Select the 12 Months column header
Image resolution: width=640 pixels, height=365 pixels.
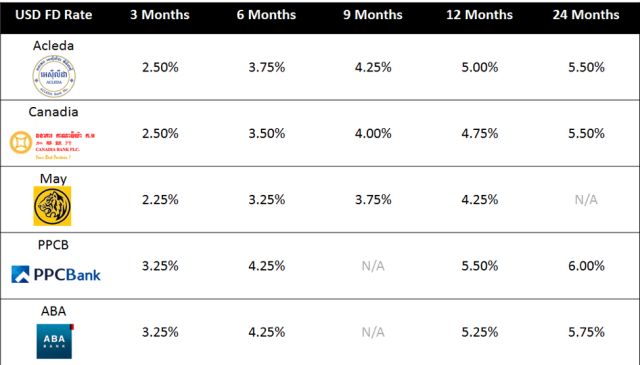click(480, 15)
